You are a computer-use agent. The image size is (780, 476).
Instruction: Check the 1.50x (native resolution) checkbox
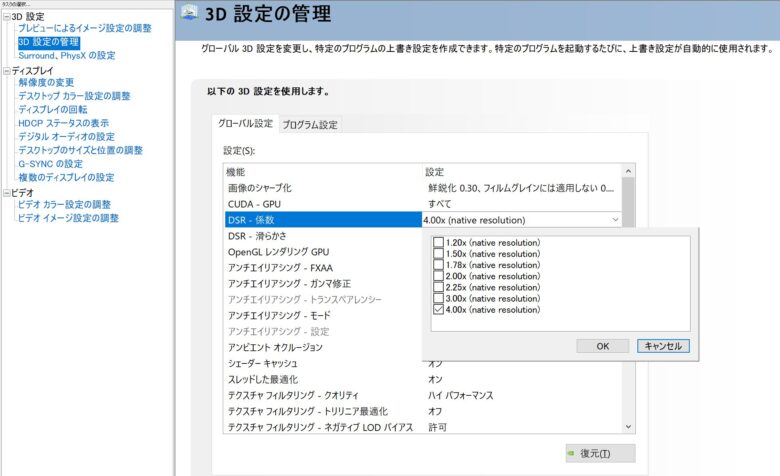click(x=438, y=254)
